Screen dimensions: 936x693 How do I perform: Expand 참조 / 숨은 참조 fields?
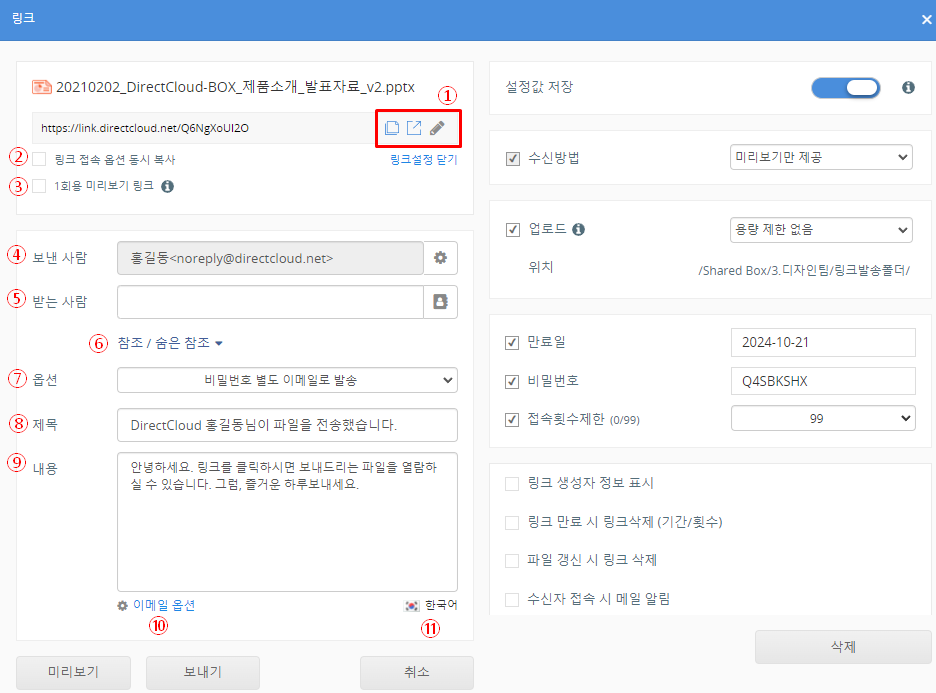coord(169,343)
